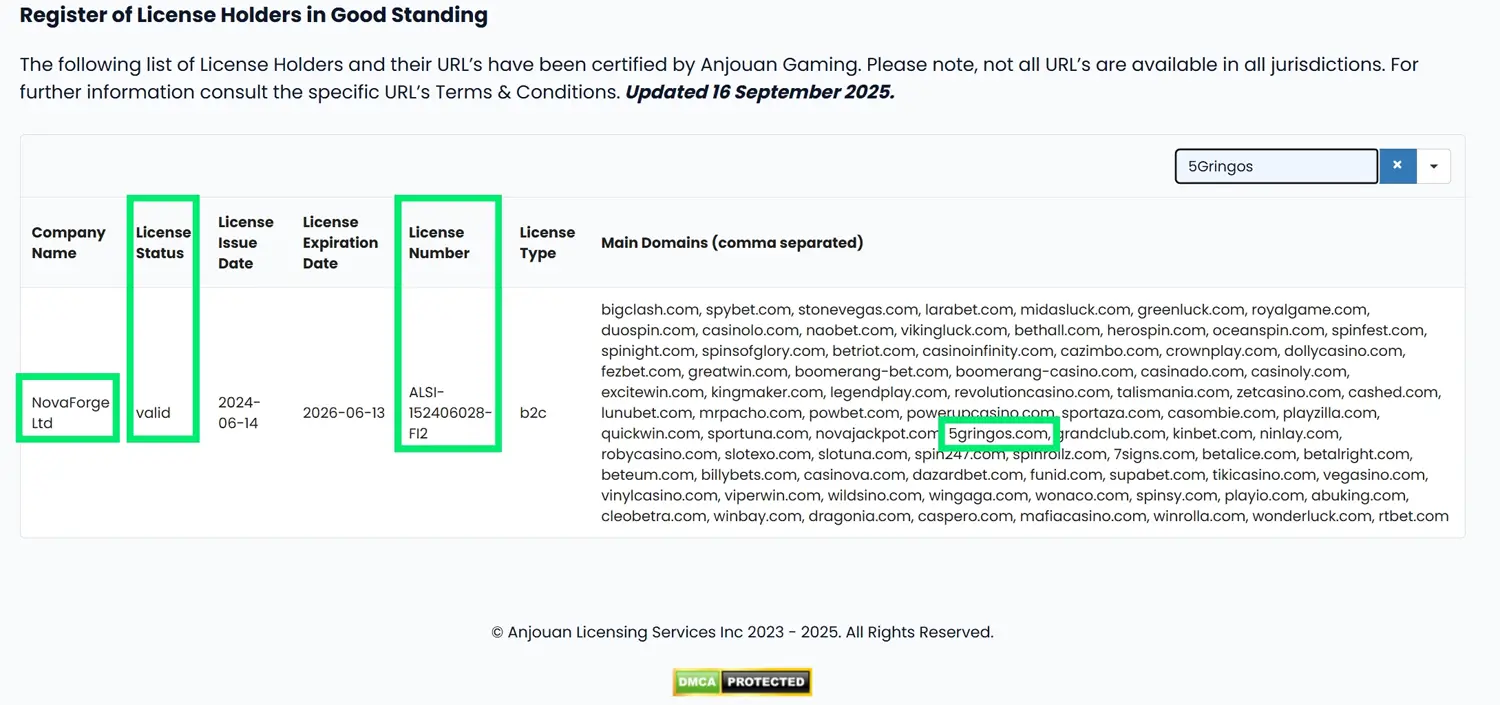
Task: Sort by License Status column header
Action: 162,242
